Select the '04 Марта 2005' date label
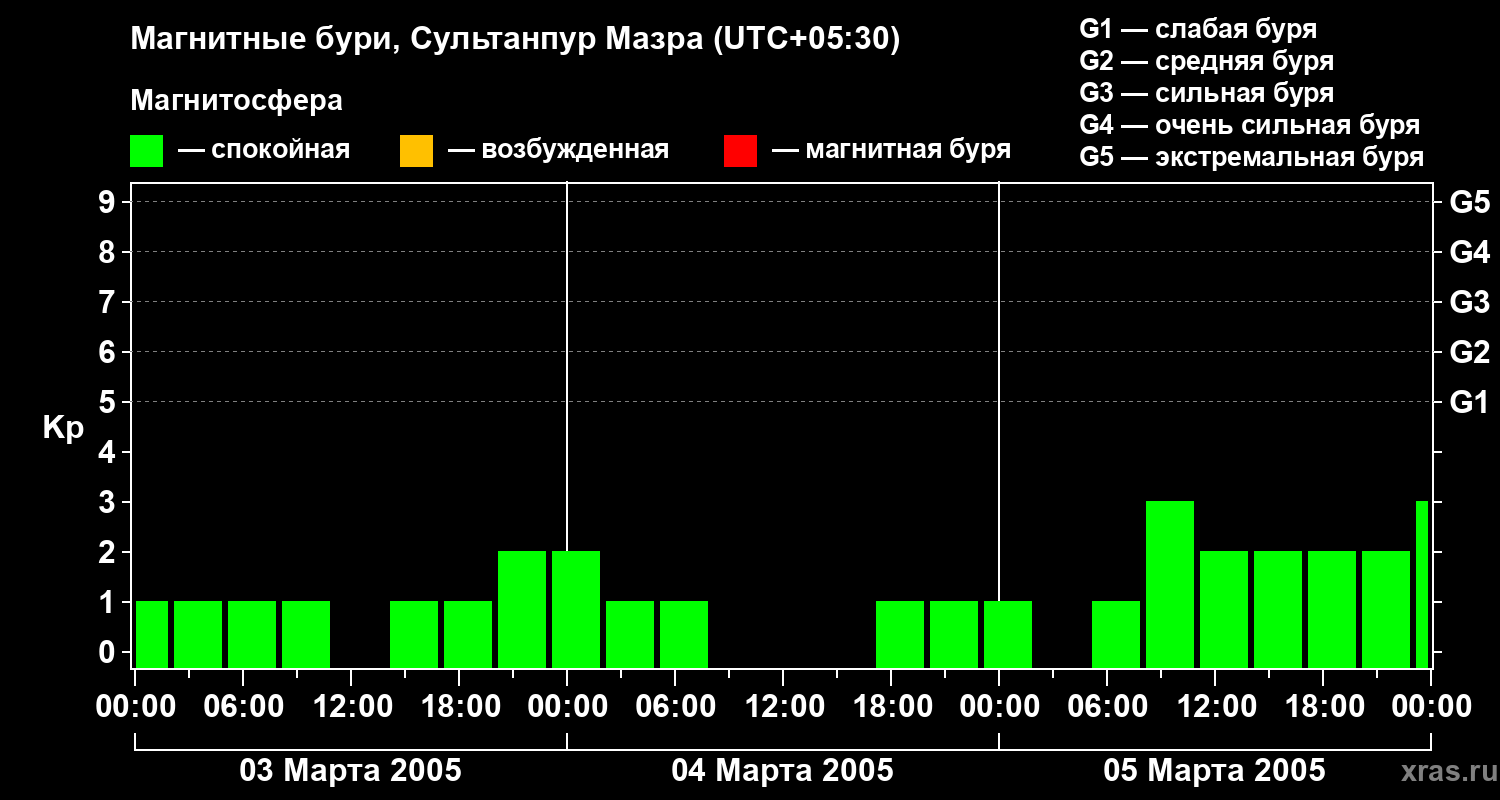Image resolution: width=1500 pixels, height=800 pixels. 782,771
